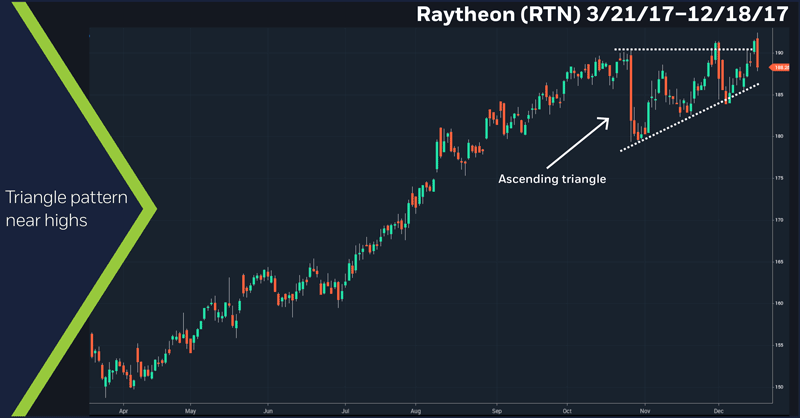
Task: Select the Oct label on the time axis
Action: (x=568, y=410)
